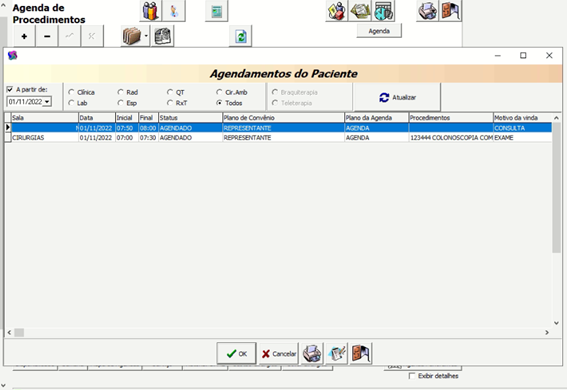Click the plus add-record button
Image resolution: width=567 pixels, height=390 pixels.
click(x=24, y=36)
